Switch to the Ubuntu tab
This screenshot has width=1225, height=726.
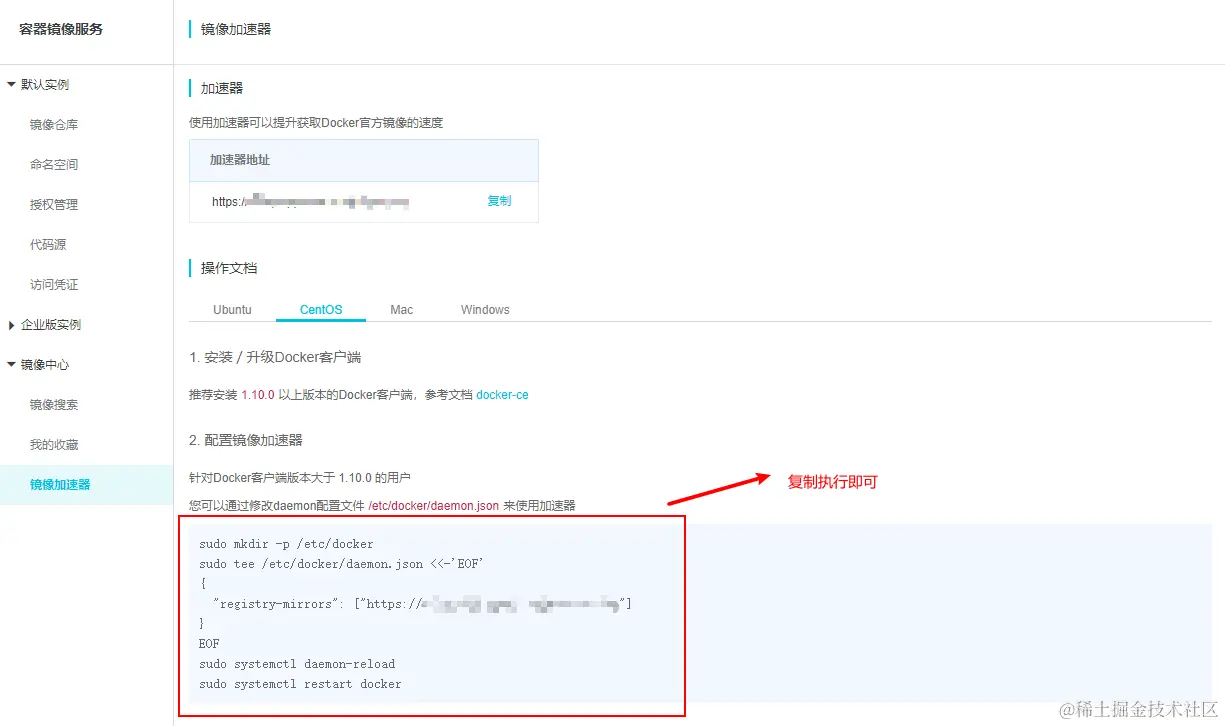[x=233, y=310]
